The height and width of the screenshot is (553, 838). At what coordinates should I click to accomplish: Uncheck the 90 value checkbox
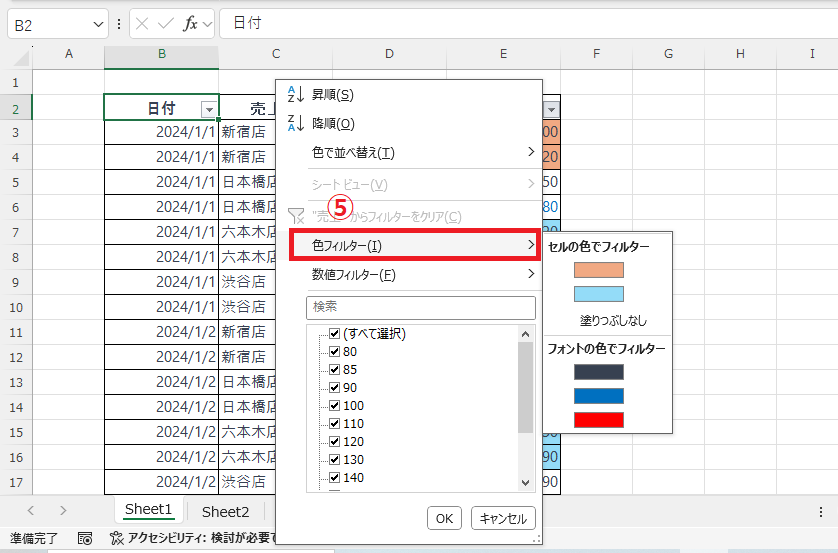pyautogui.click(x=335, y=387)
